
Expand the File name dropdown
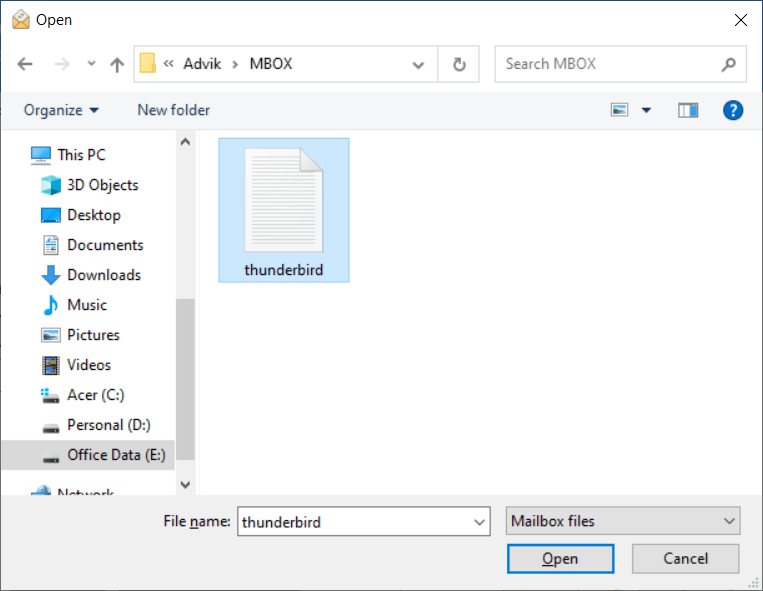[479, 522]
